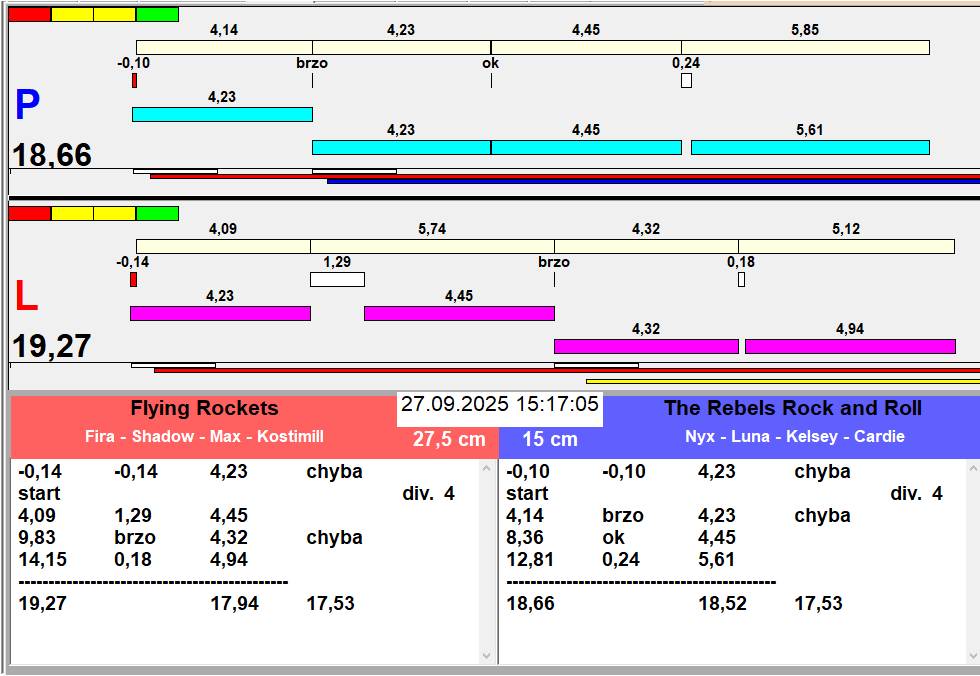Click the 18,52 value in Rebels totals
Image resolution: width=980 pixels, height=676 pixels.
[722, 604]
